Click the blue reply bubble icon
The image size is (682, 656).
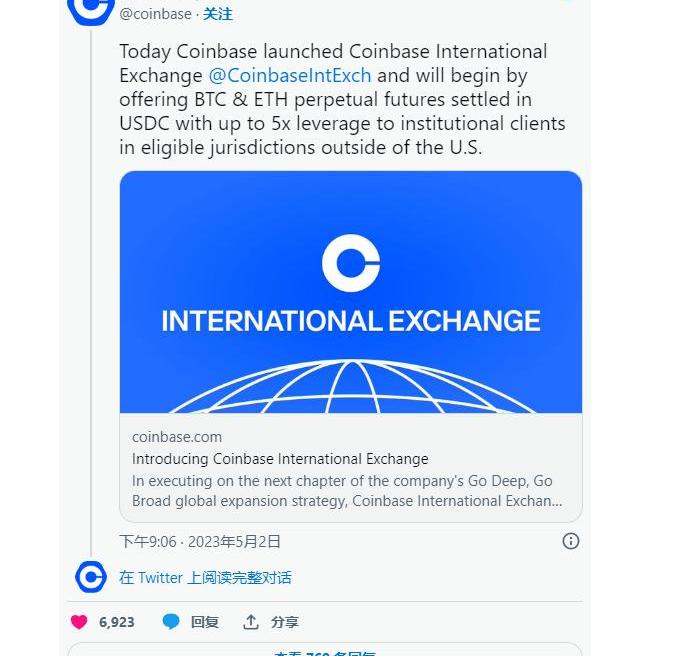point(171,622)
